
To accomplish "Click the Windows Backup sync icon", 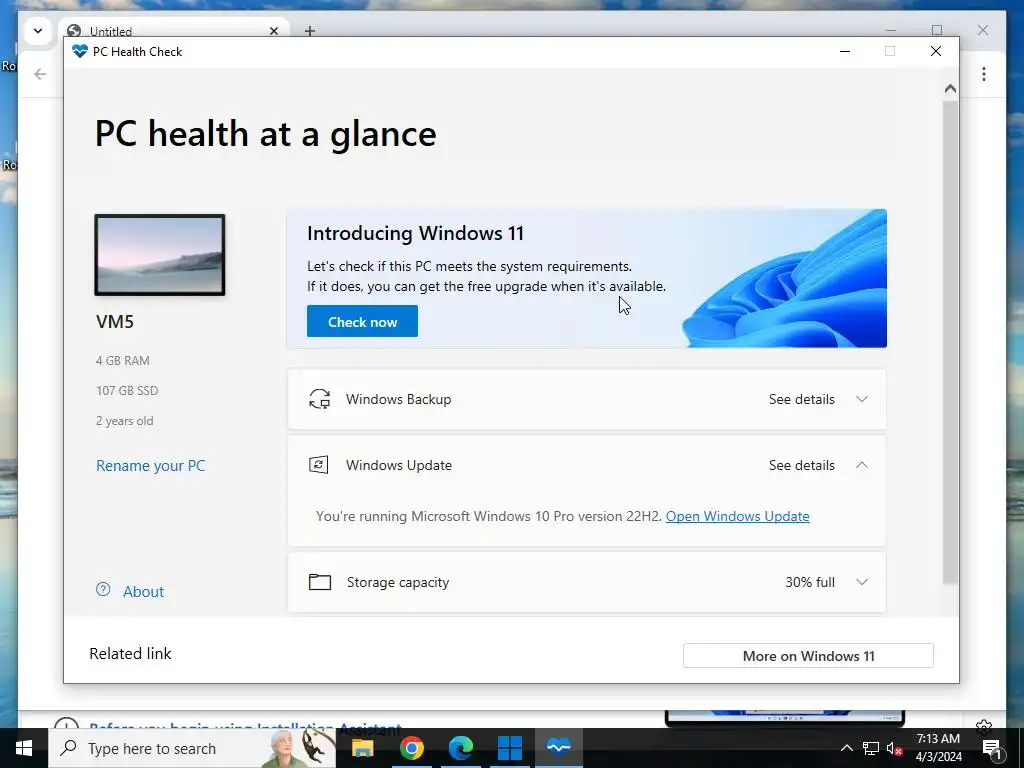I will point(319,399).
